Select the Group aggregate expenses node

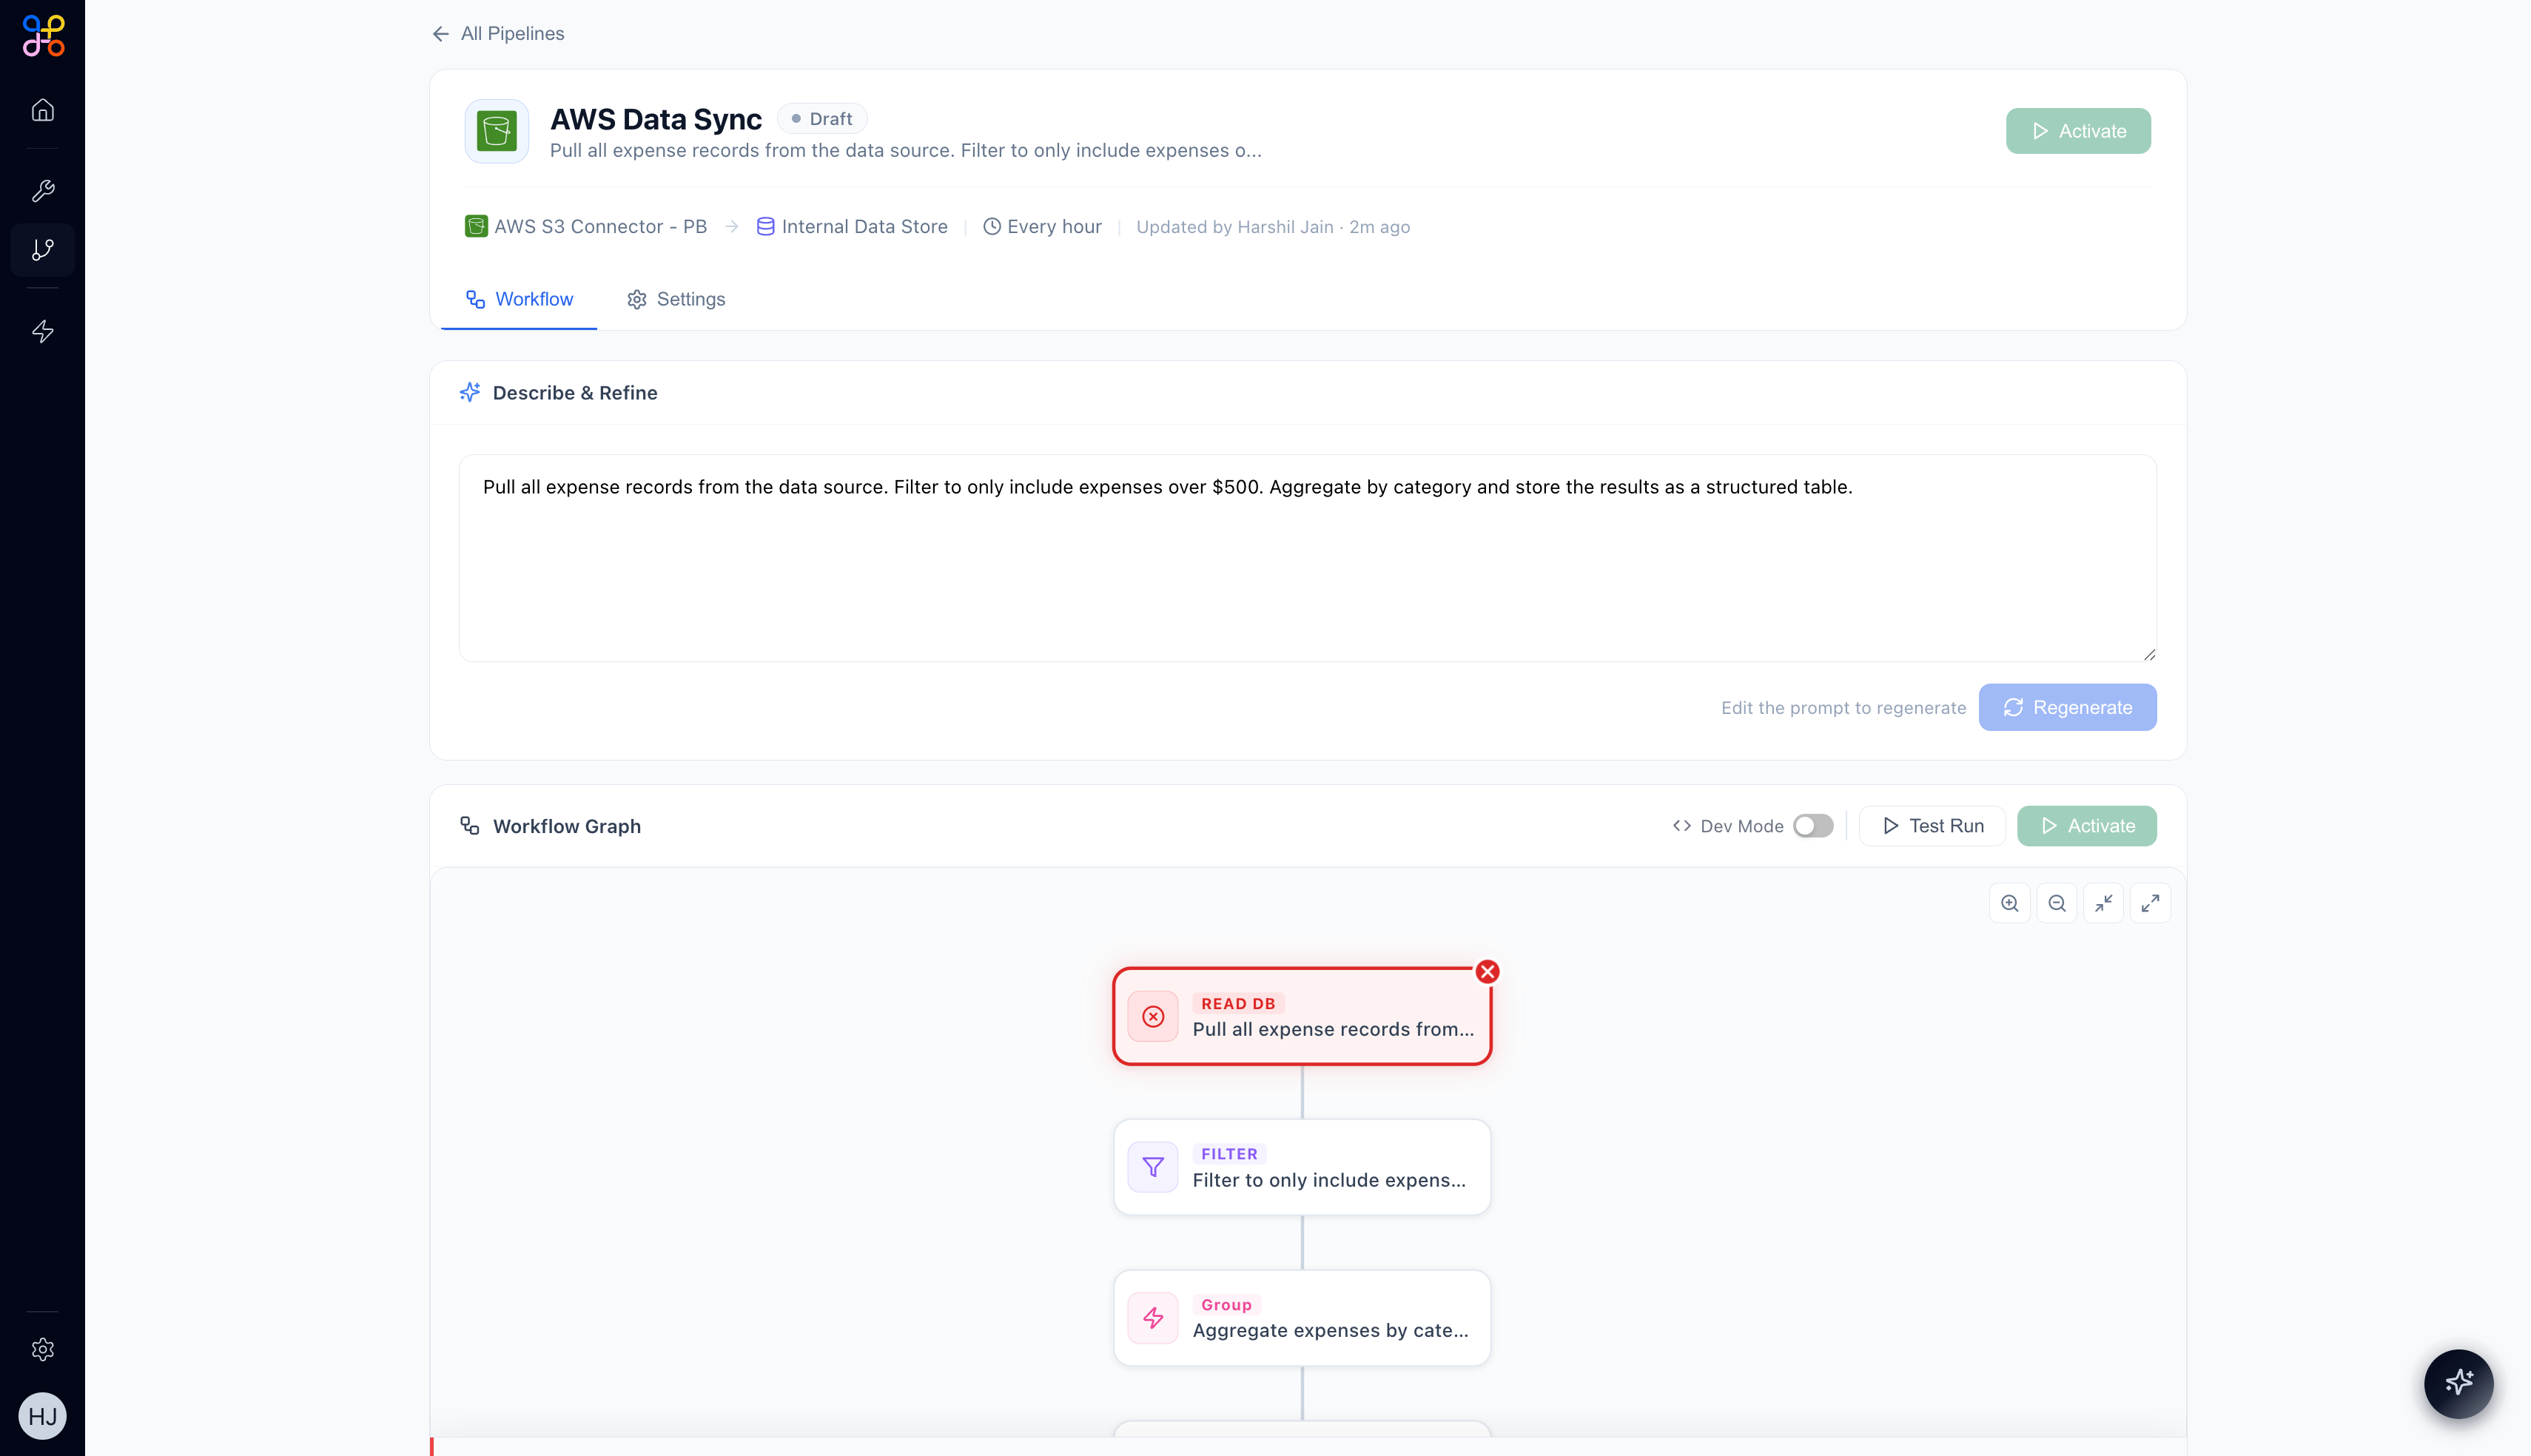coord(1302,1318)
